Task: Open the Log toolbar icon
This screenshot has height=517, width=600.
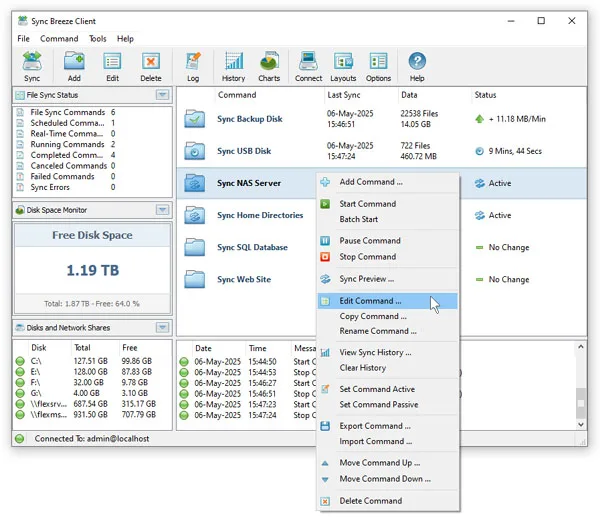Action: coord(193,66)
